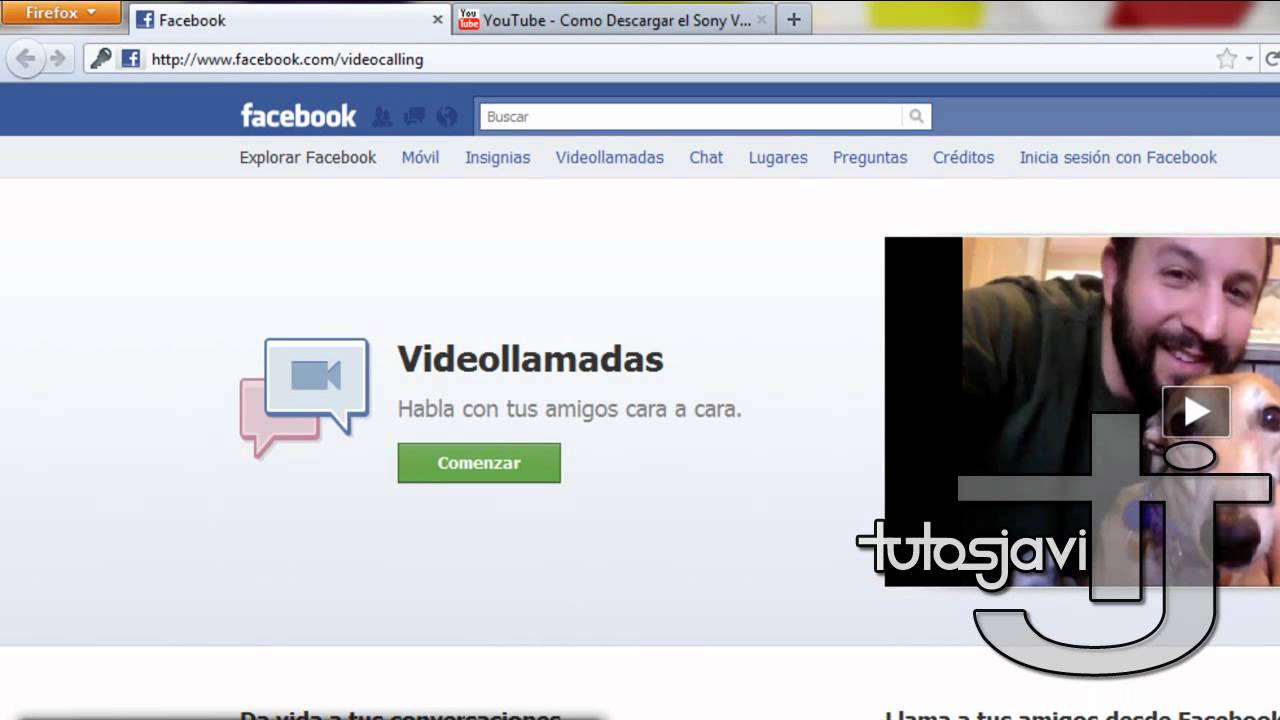Click the video call speech bubble icon
This screenshot has width=1280, height=720.
coord(305,397)
